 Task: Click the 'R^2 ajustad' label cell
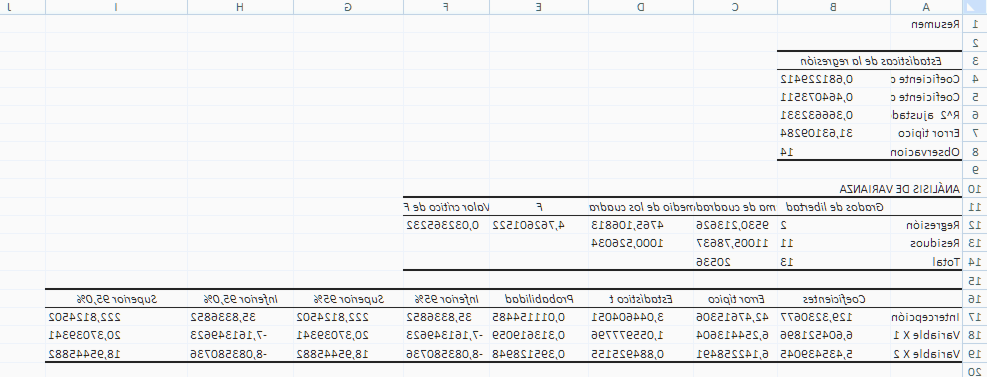pyautogui.click(x=927, y=115)
